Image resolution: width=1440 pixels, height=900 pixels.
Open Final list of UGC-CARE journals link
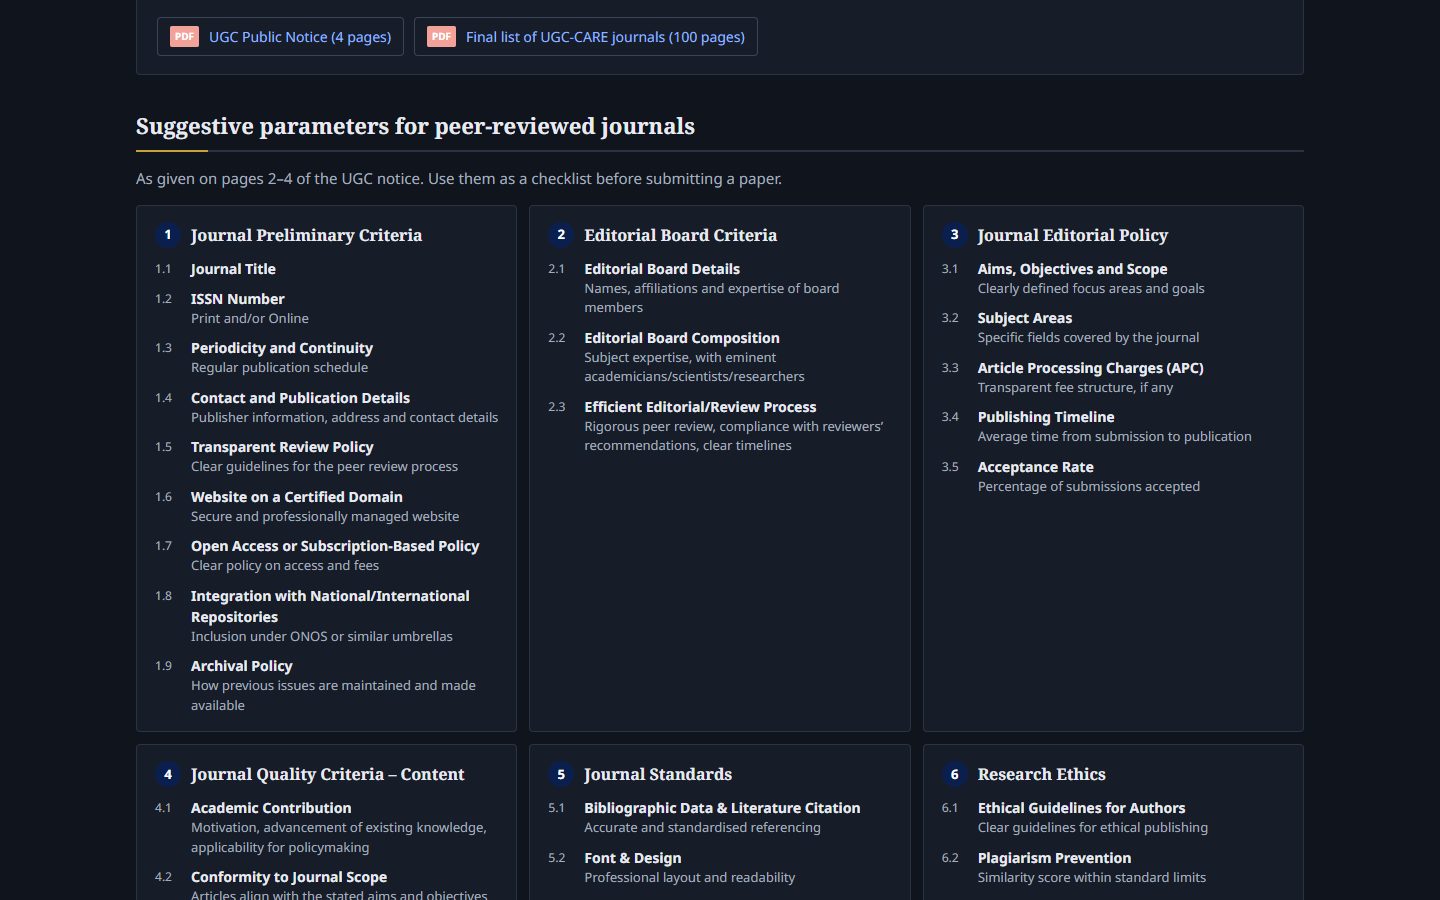(586, 36)
